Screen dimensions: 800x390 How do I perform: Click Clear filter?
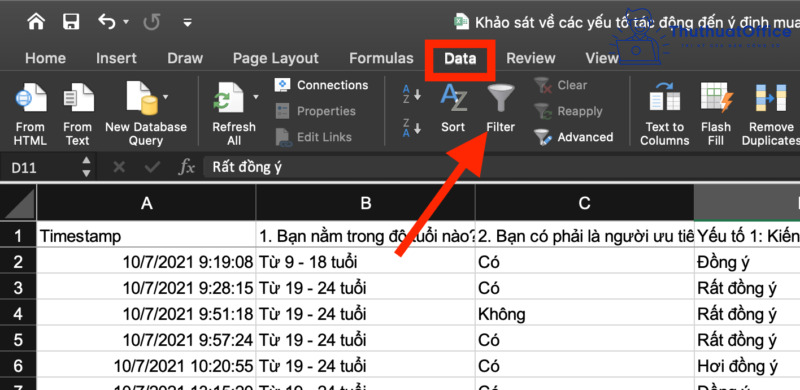(560, 85)
